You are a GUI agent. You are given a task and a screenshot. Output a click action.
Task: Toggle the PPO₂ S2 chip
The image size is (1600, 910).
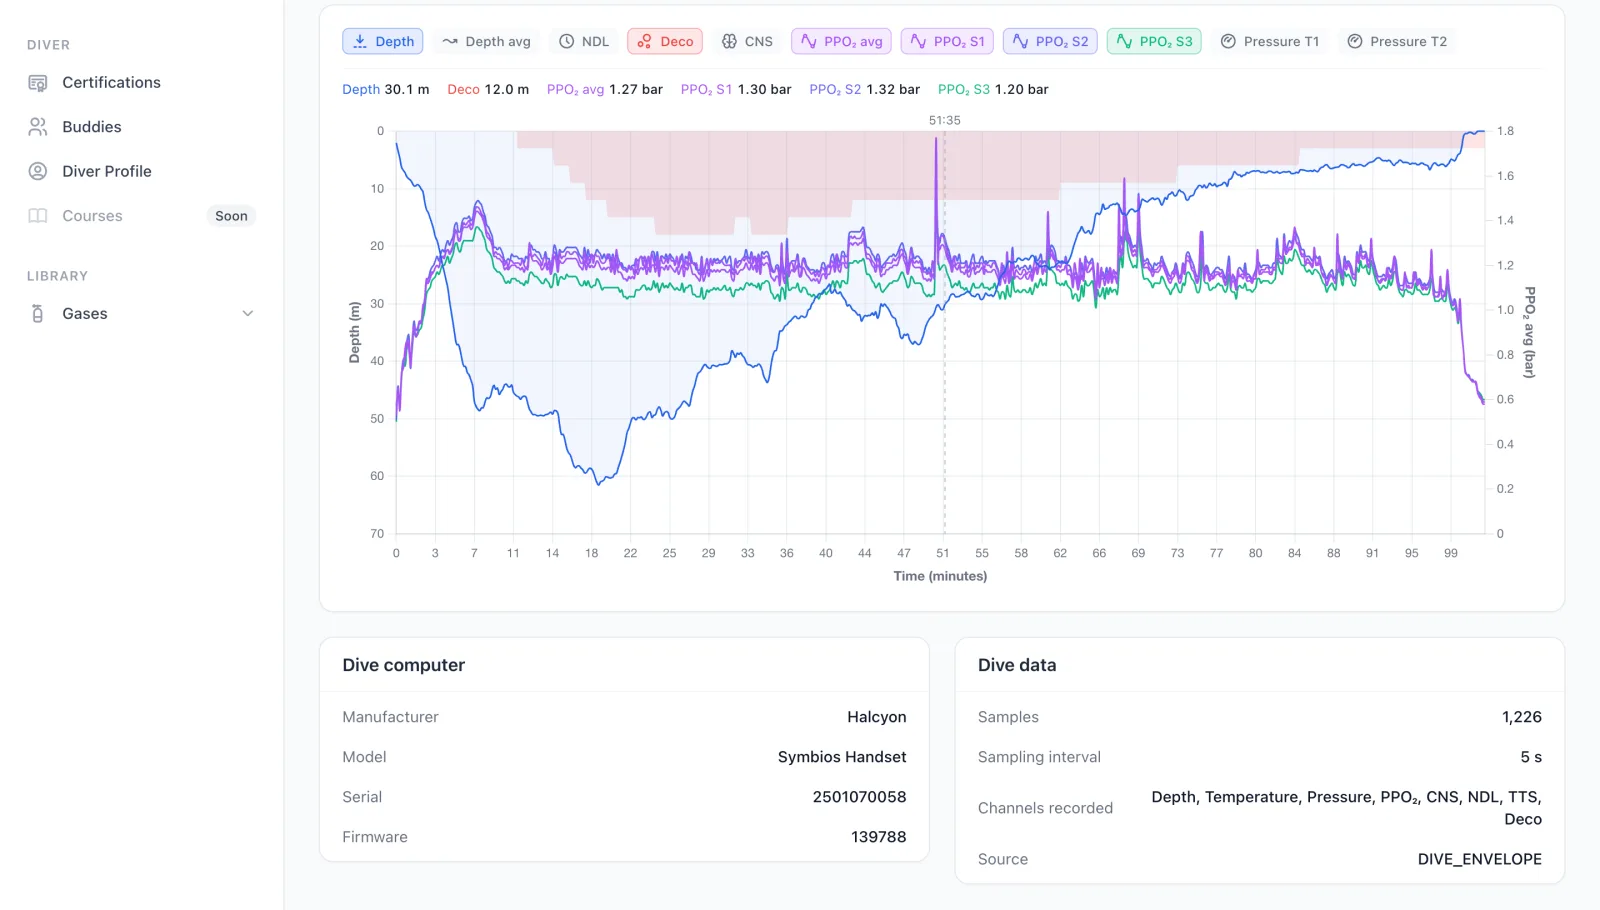[x=1050, y=41]
